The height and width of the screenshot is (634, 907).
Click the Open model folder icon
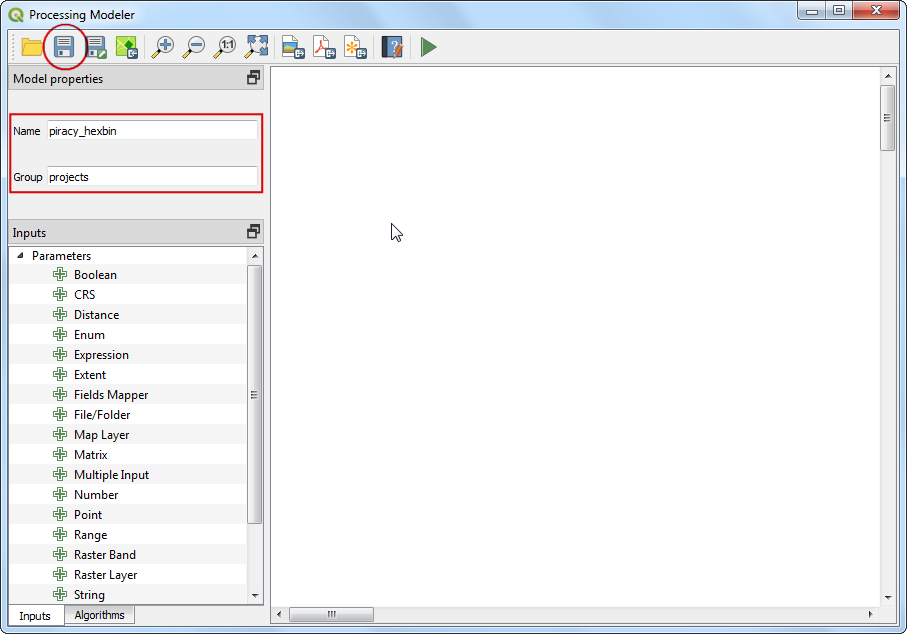click(32, 47)
